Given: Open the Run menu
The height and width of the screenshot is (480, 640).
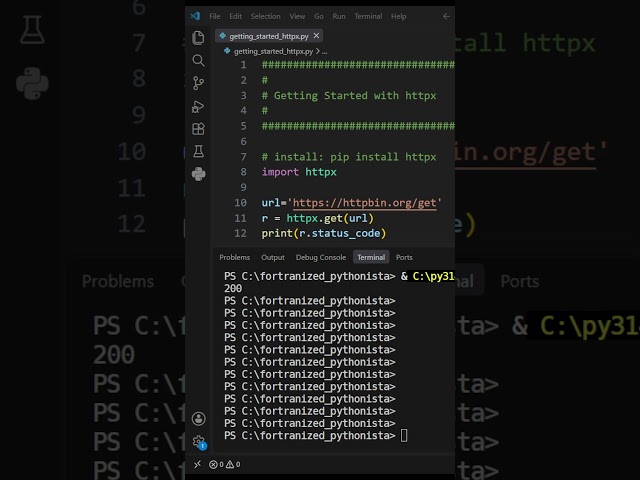Looking at the screenshot, I should click(x=339, y=16).
